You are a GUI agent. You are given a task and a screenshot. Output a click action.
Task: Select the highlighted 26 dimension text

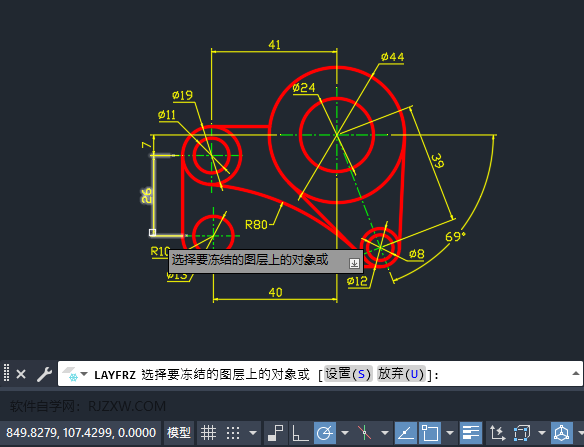click(x=146, y=196)
